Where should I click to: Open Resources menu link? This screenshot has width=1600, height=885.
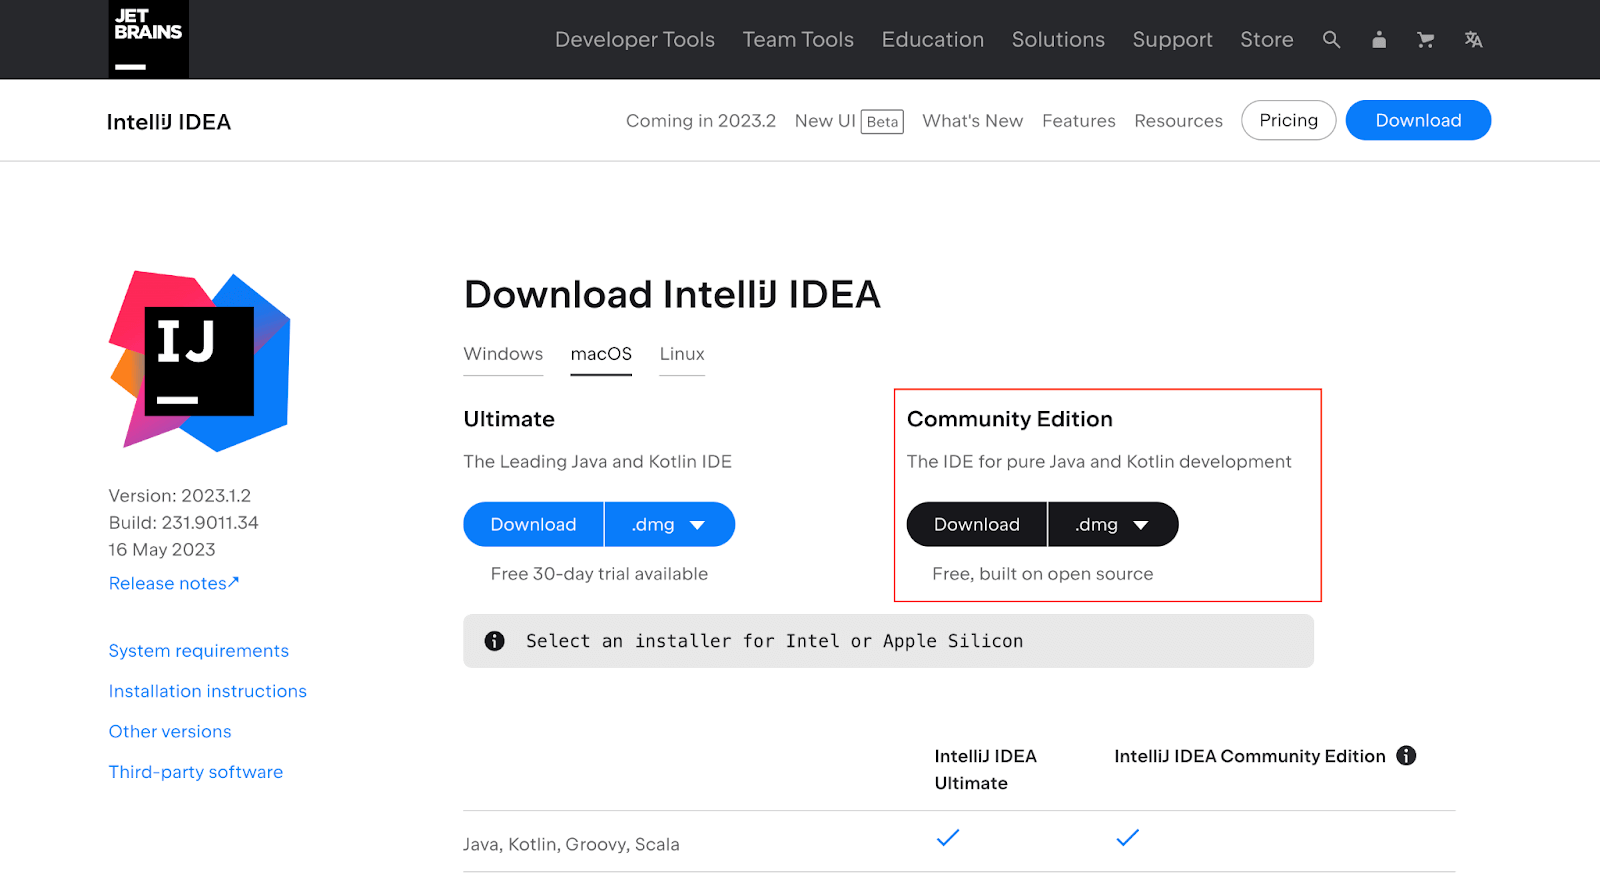tap(1178, 121)
